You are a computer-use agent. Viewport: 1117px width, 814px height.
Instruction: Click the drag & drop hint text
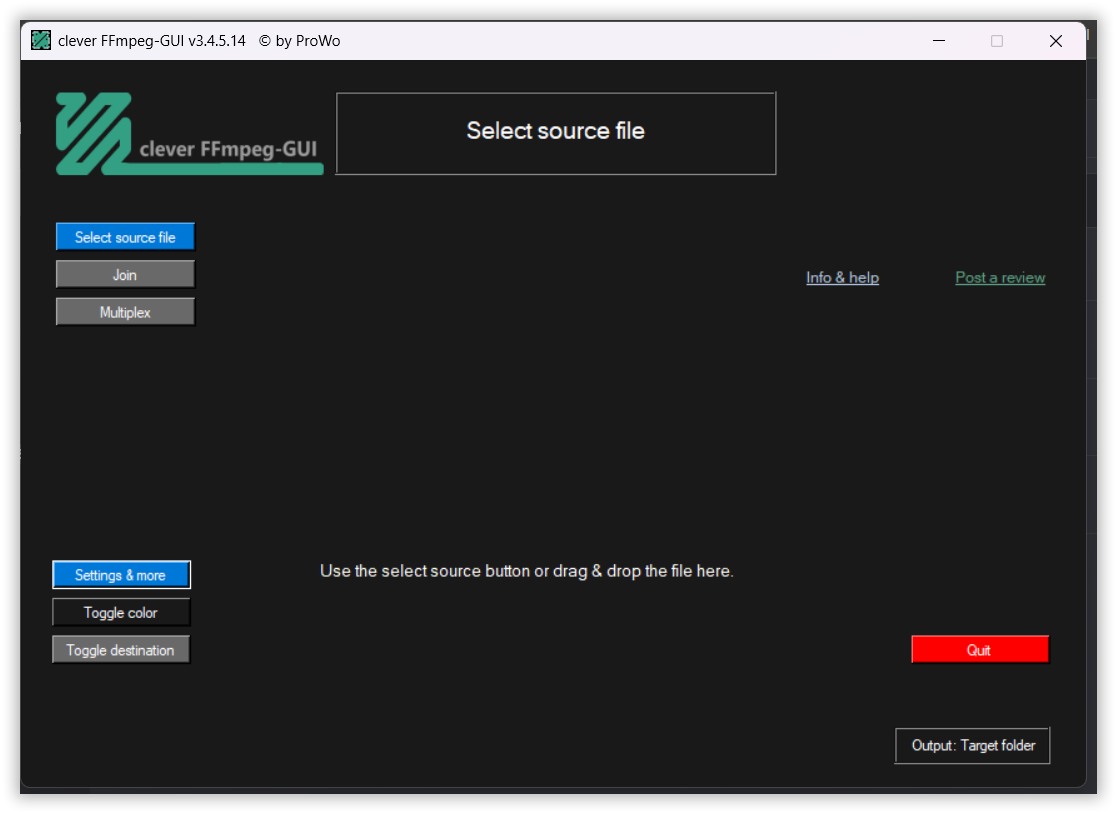pyautogui.click(x=526, y=571)
